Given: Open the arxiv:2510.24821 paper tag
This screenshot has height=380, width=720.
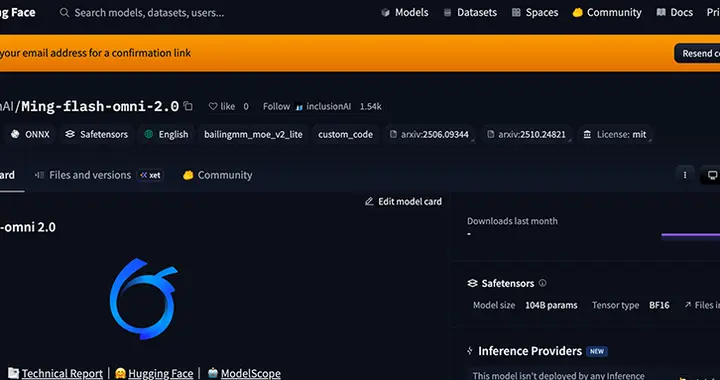Looking at the screenshot, I should click(526, 134).
